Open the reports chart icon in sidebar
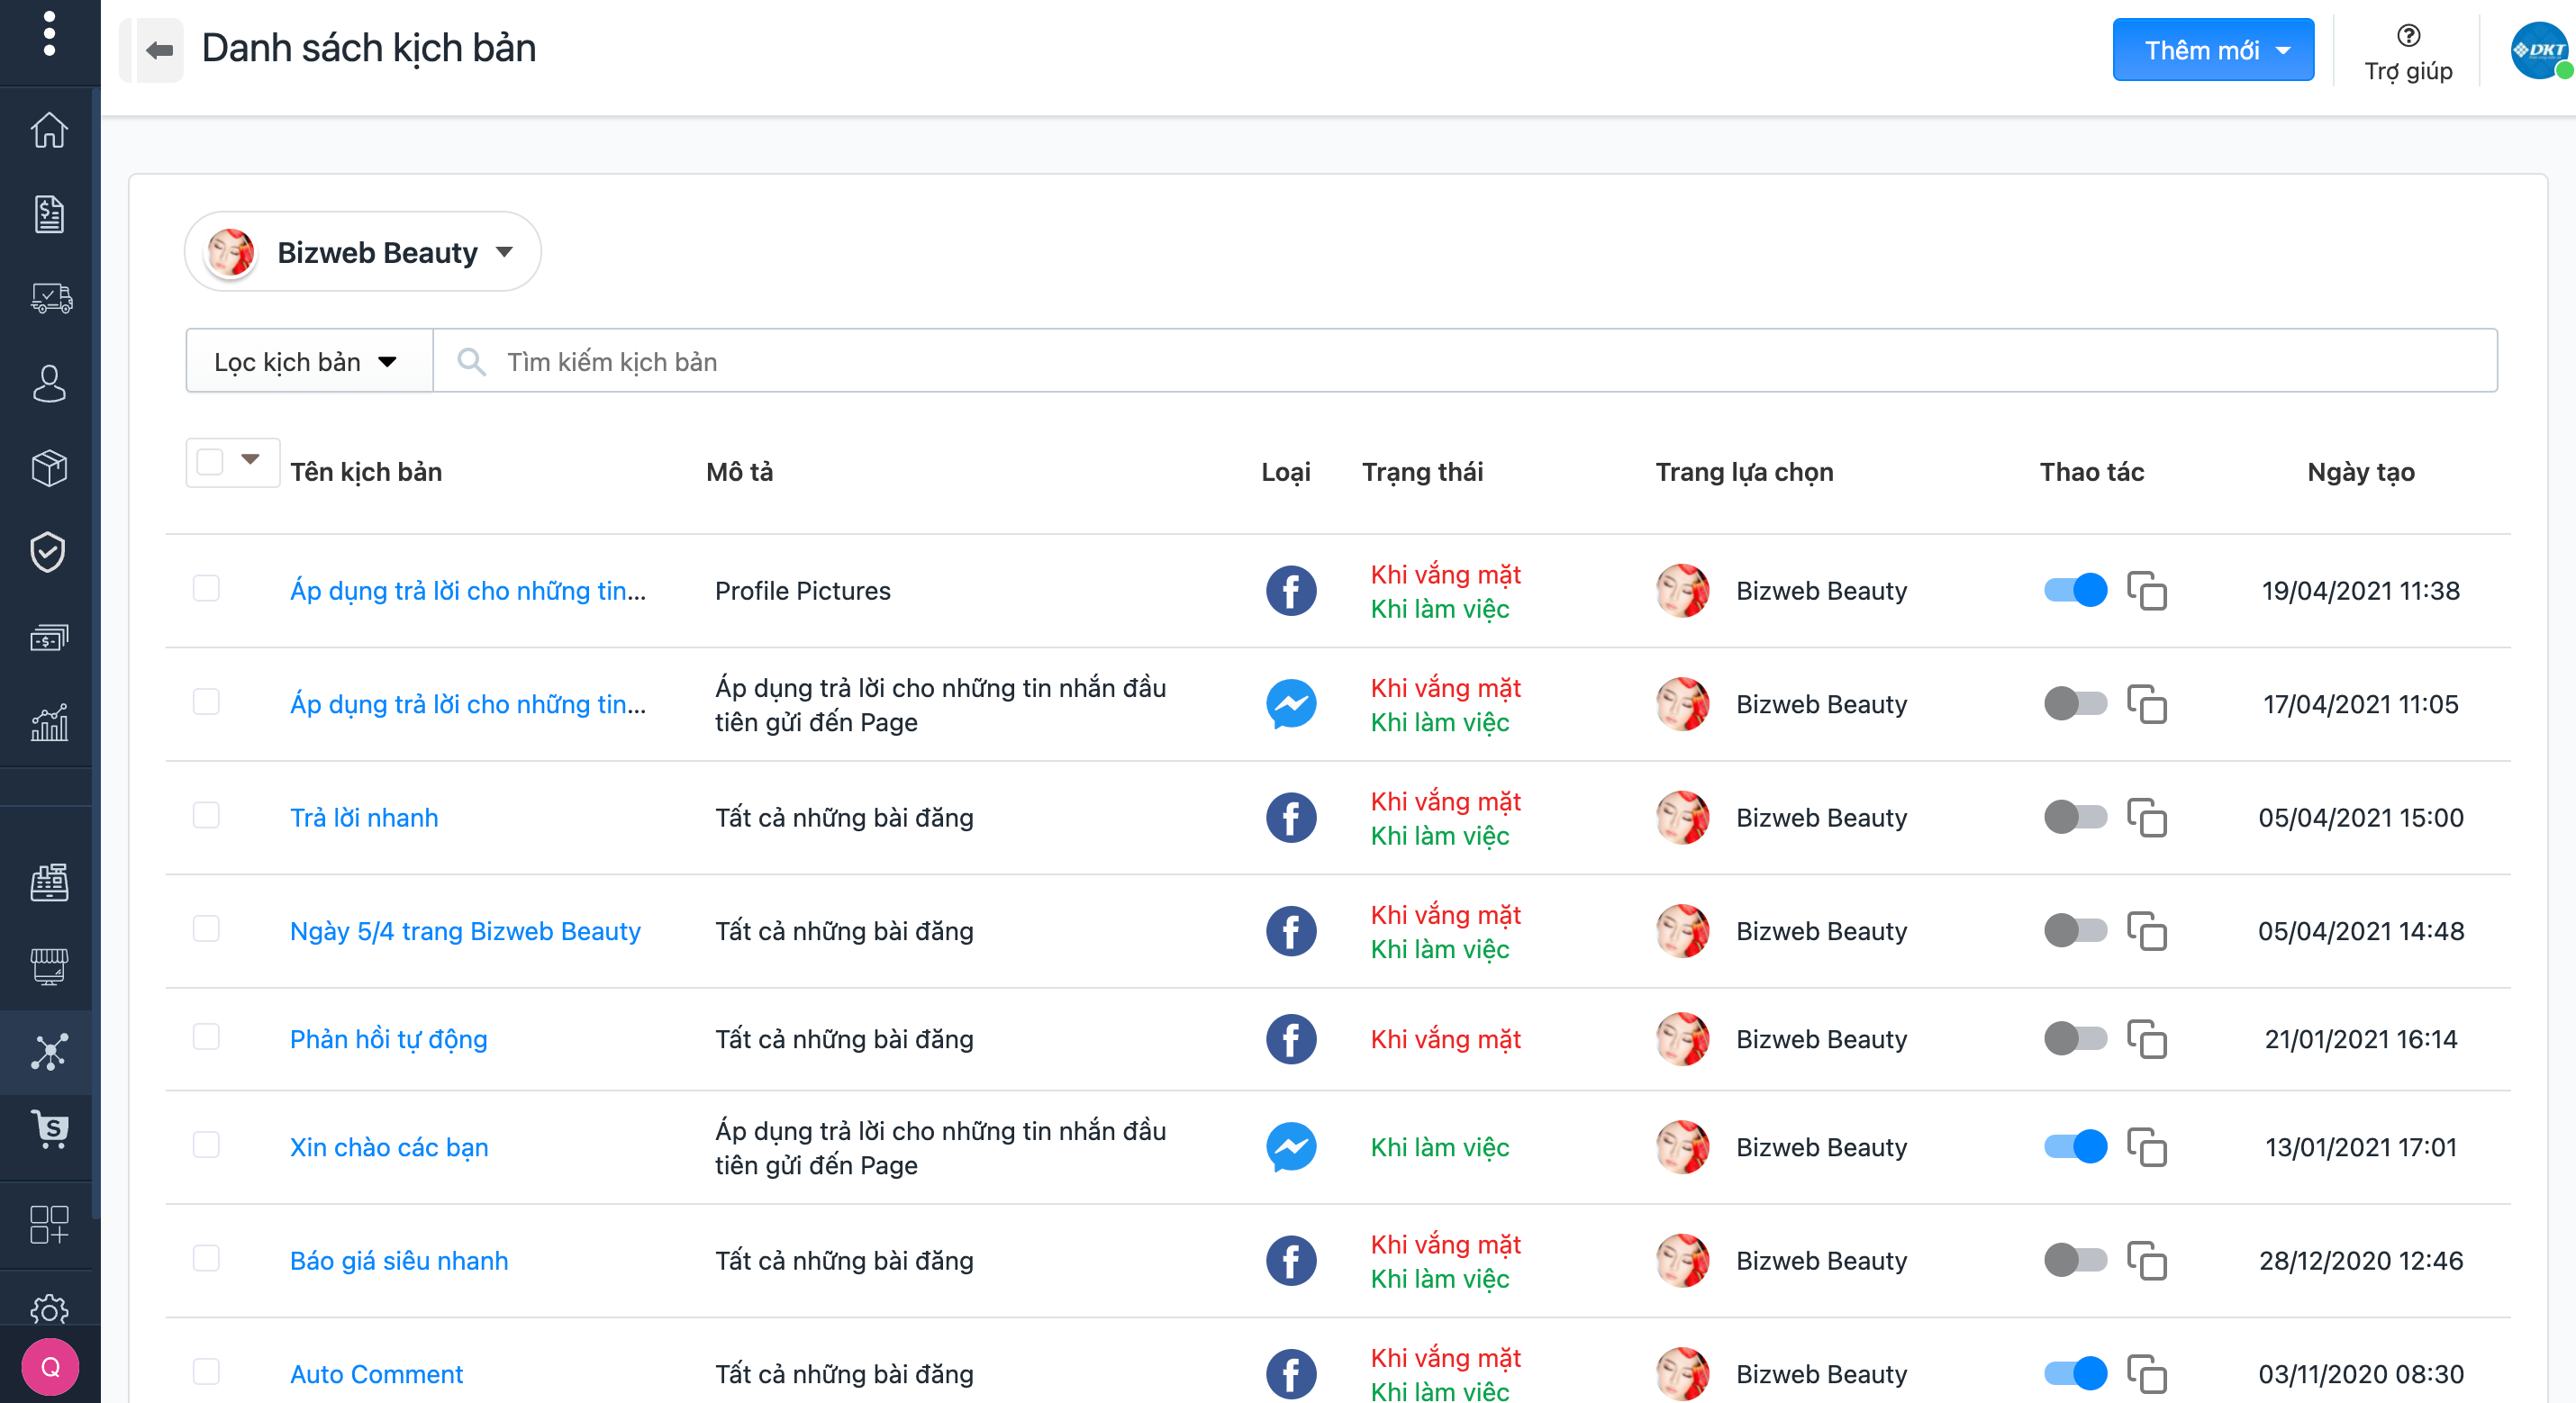2576x1403 pixels. pos(49,721)
